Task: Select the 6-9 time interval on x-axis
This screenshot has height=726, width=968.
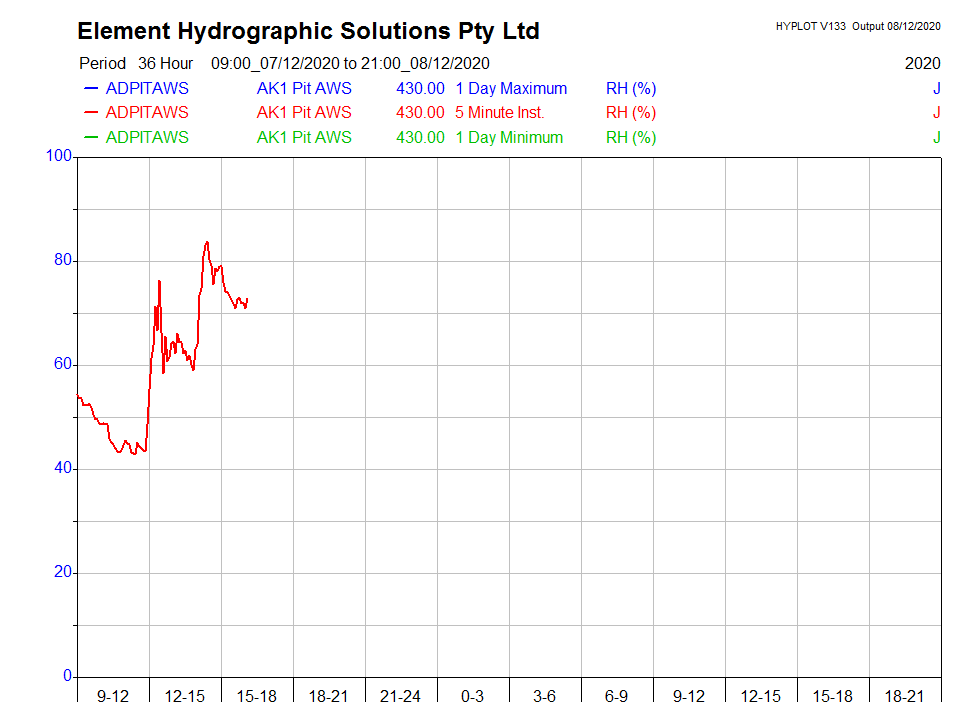Action: pyautogui.click(x=617, y=696)
